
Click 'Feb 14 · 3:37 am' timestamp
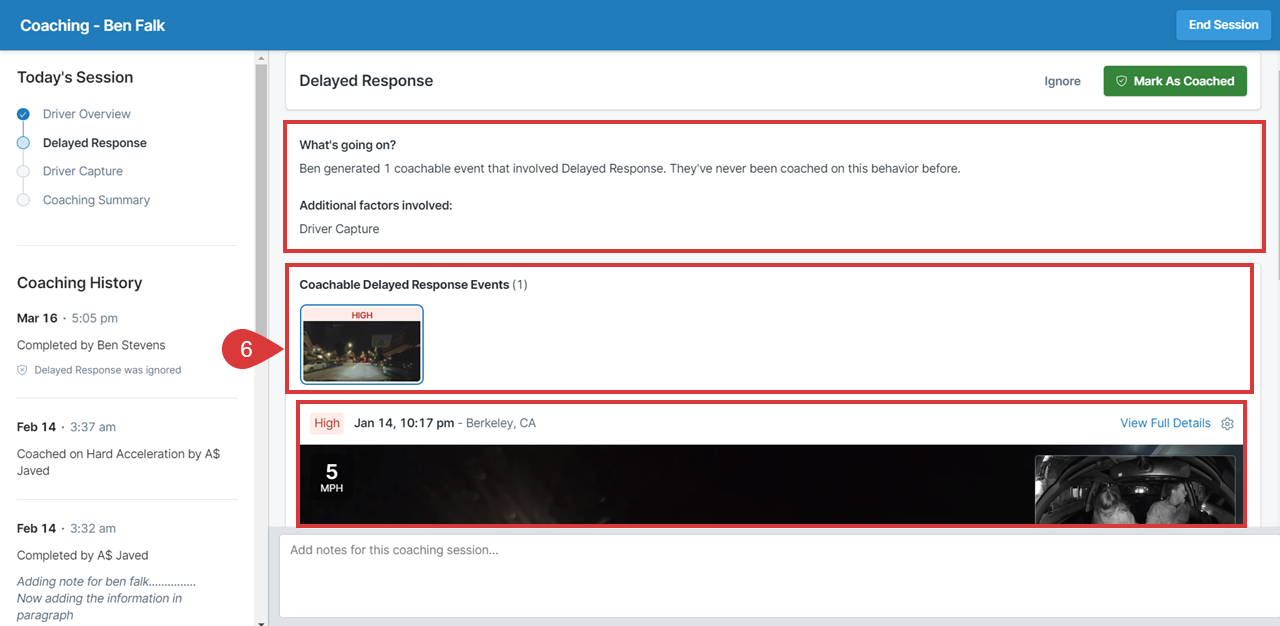tap(66, 427)
